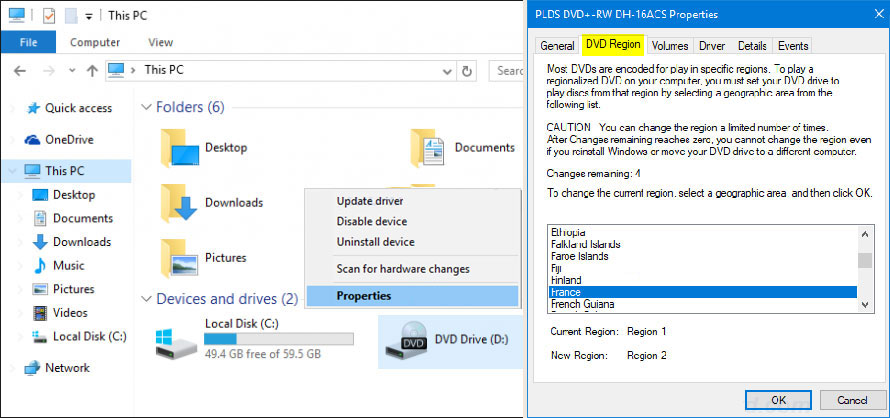
Task: Select This PC in navigation pane
Action: 65,170
